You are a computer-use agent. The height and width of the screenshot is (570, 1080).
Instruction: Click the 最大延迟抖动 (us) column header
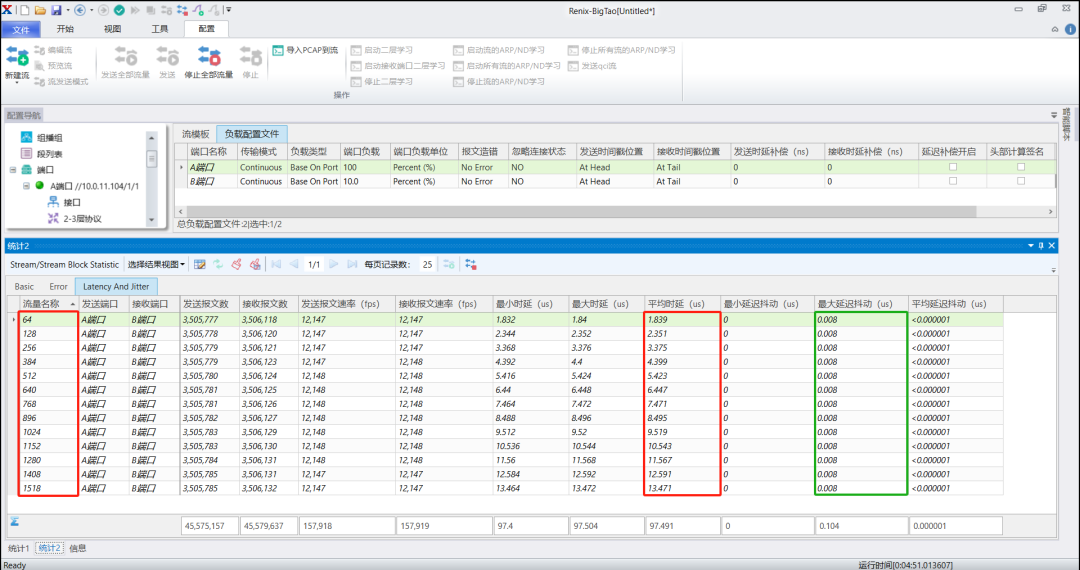coord(860,304)
